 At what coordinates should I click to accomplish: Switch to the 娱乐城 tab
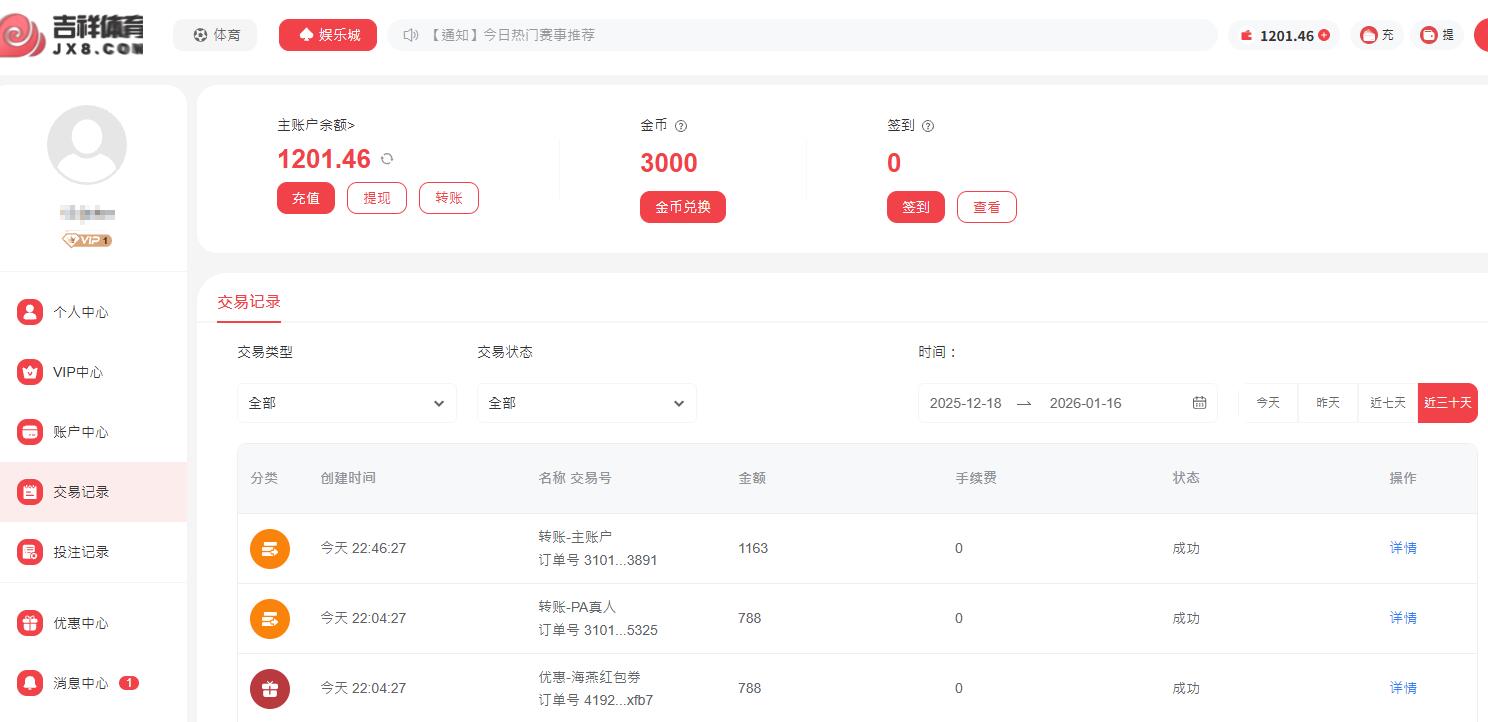pyautogui.click(x=328, y=35)
